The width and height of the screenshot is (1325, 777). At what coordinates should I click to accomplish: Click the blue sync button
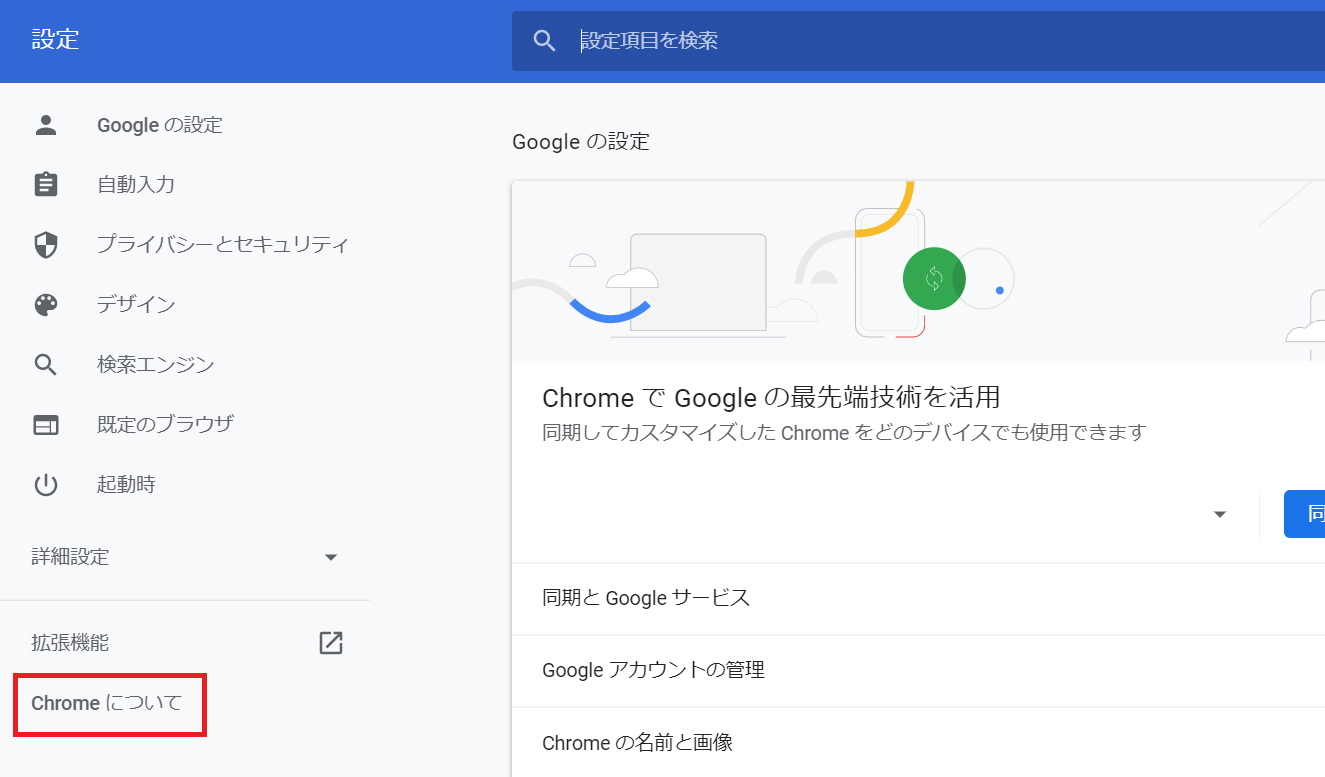(1304, 514)
